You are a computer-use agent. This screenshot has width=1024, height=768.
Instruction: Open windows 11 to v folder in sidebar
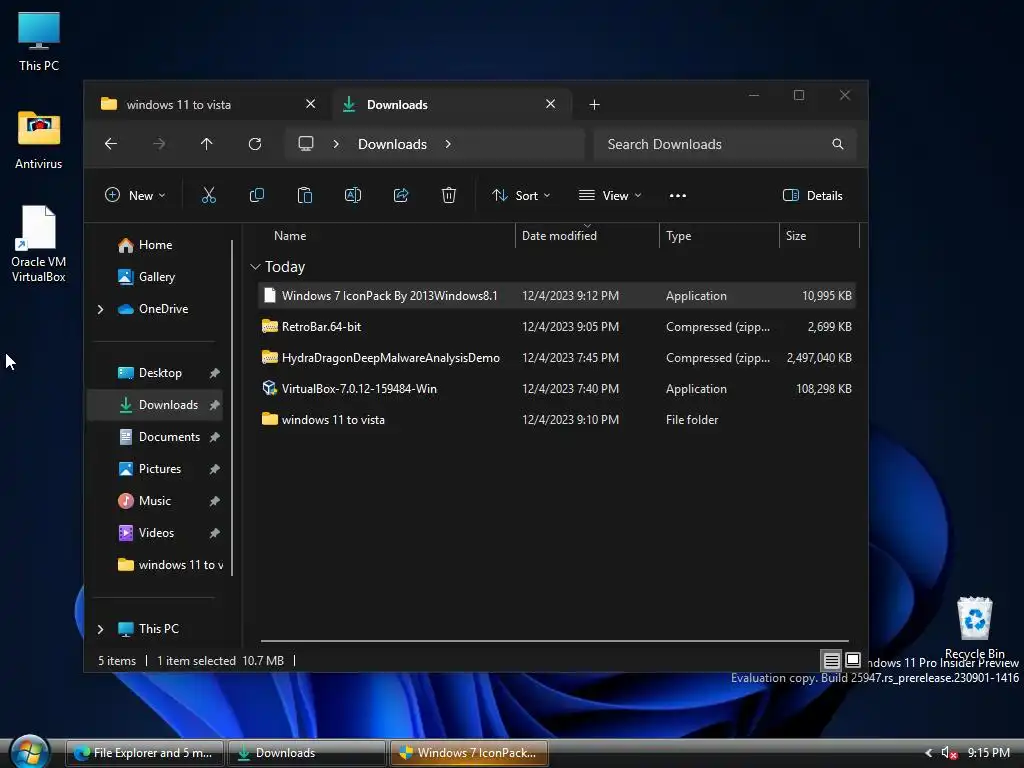pos(170,565)
